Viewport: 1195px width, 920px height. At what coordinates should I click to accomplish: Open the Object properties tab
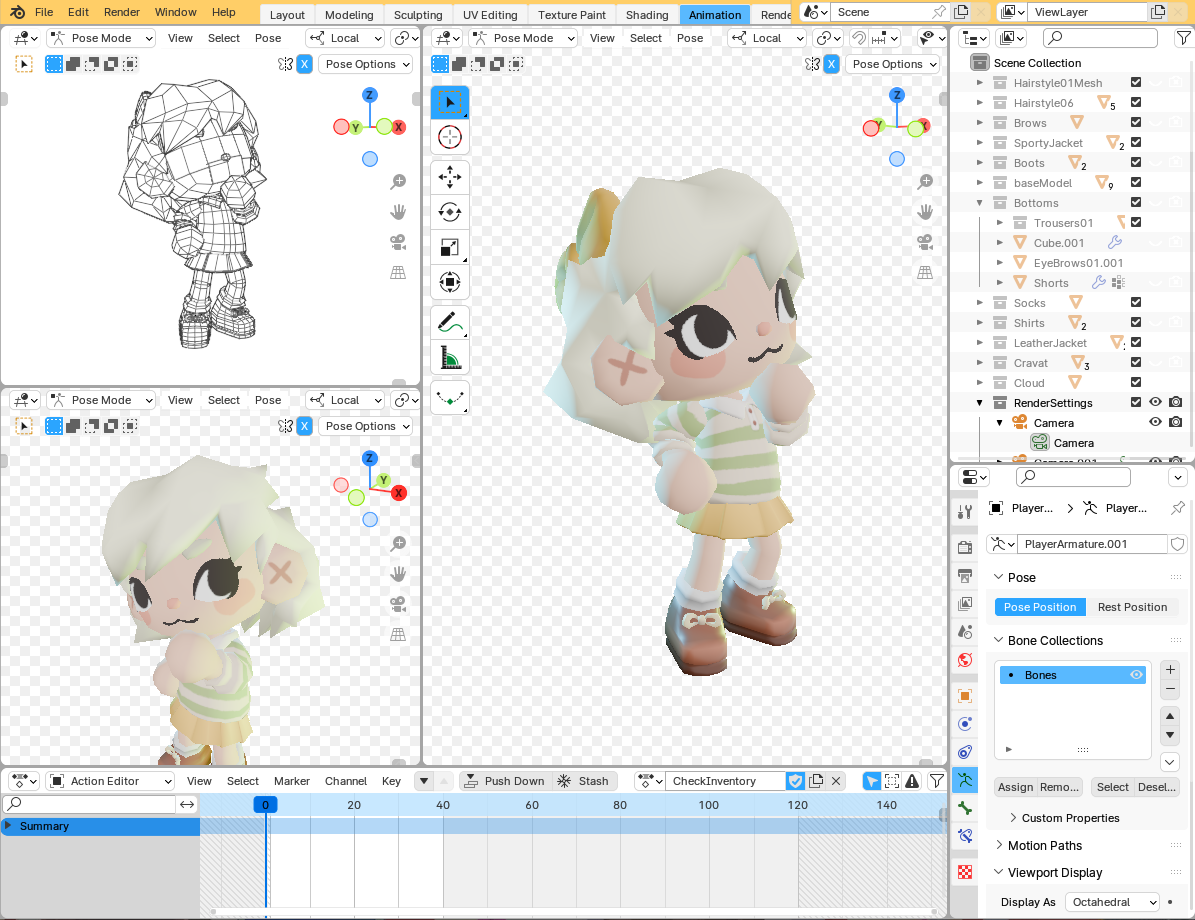[965, 696]
